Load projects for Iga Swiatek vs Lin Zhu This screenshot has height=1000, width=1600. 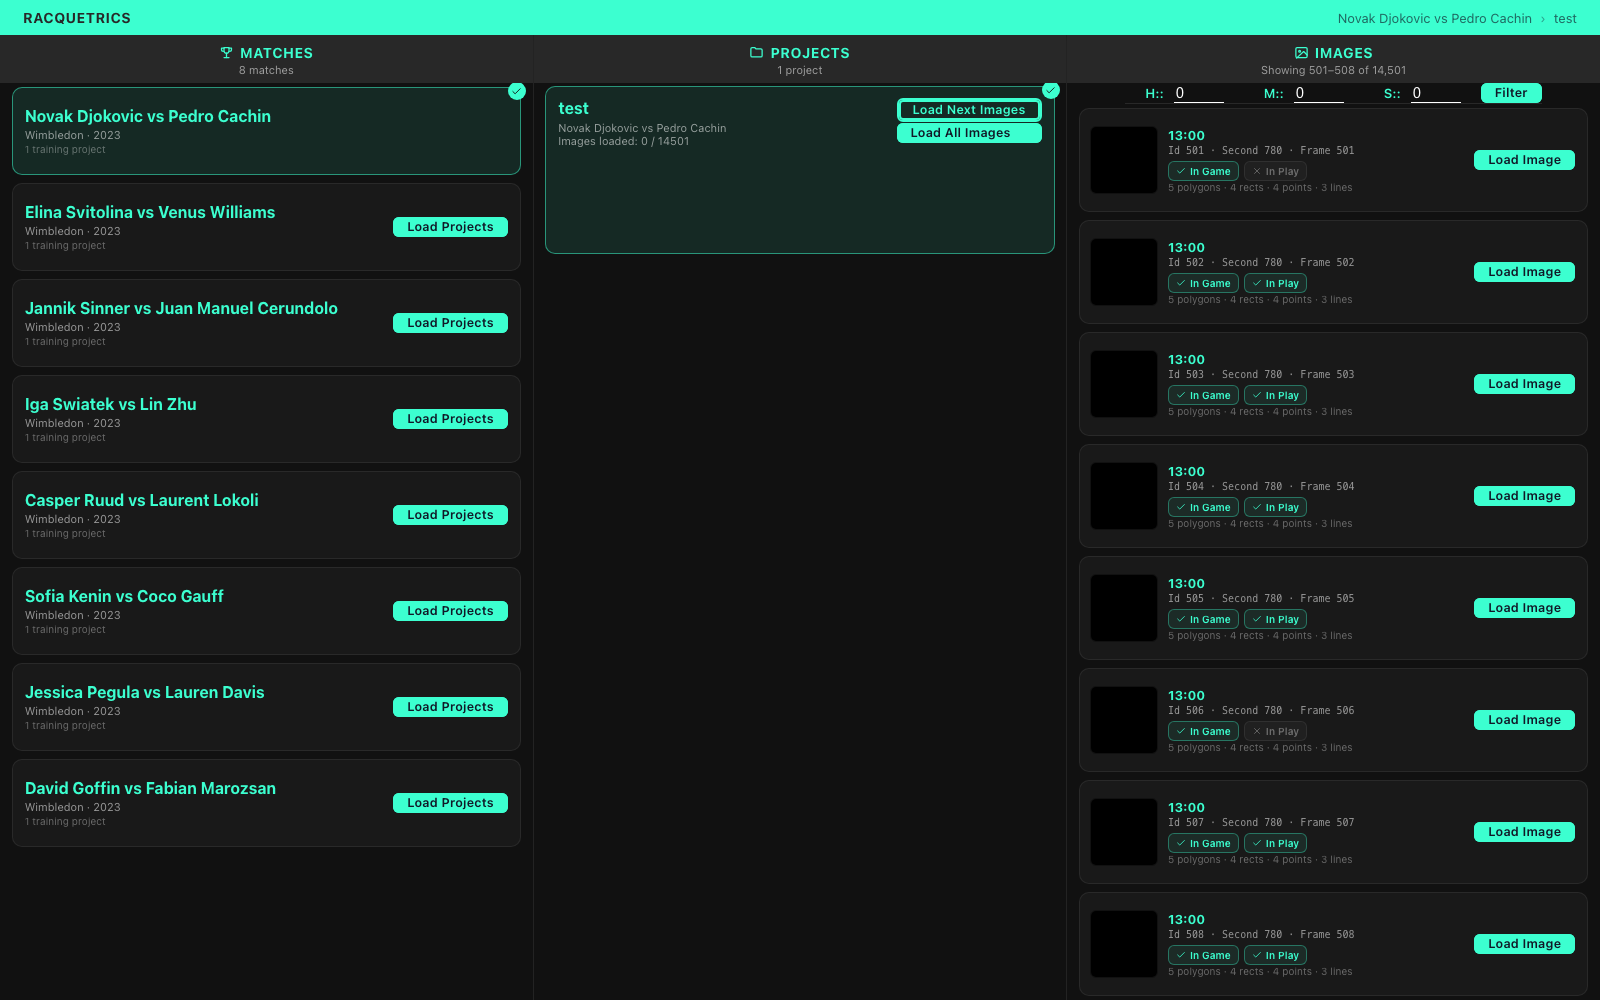click(450, 419)
